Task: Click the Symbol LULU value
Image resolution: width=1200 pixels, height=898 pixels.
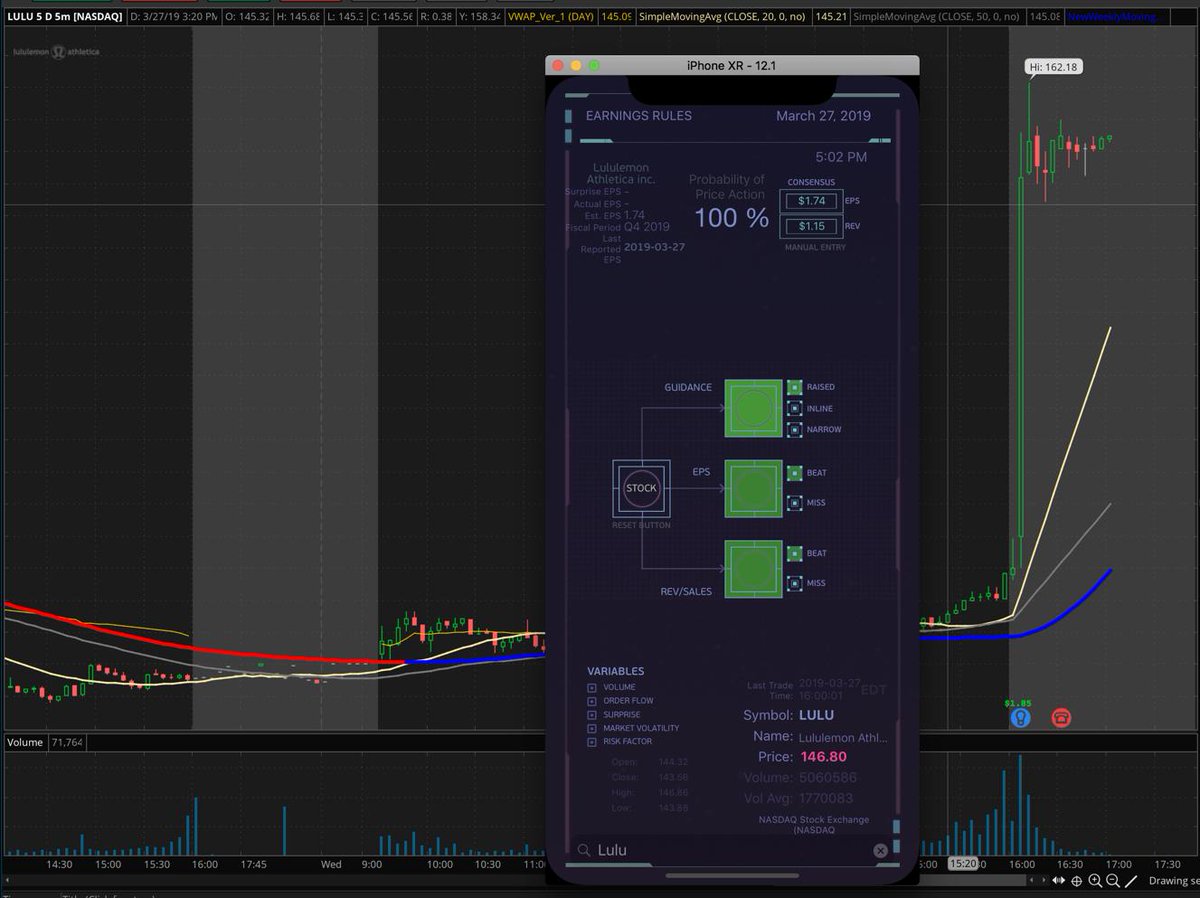Action: point(816,715)
